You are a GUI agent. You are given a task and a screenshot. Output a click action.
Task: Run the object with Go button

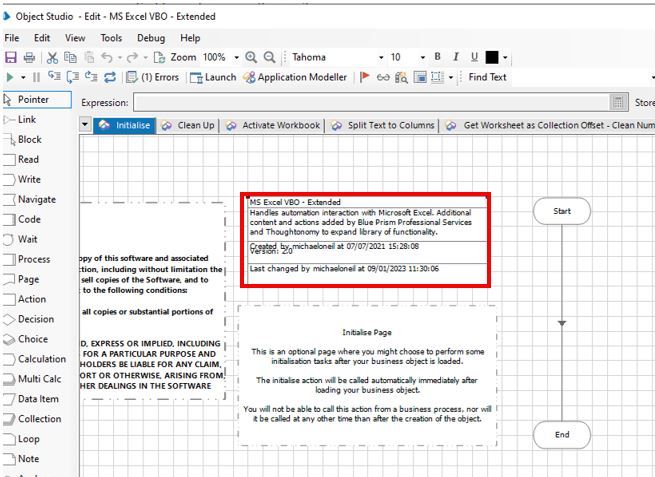coord(10,77)
